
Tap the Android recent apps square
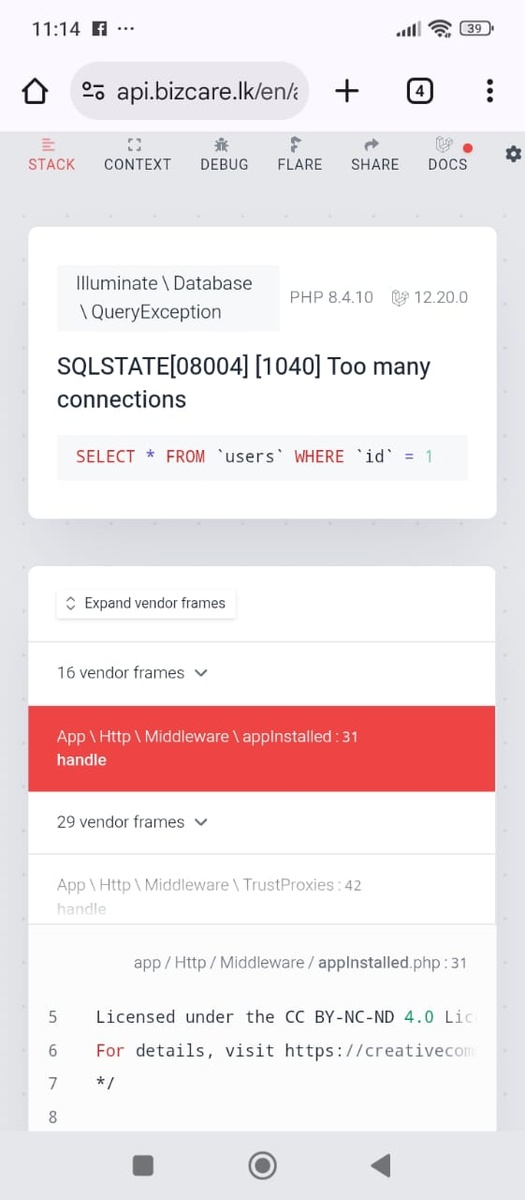tap(143, 1164)
